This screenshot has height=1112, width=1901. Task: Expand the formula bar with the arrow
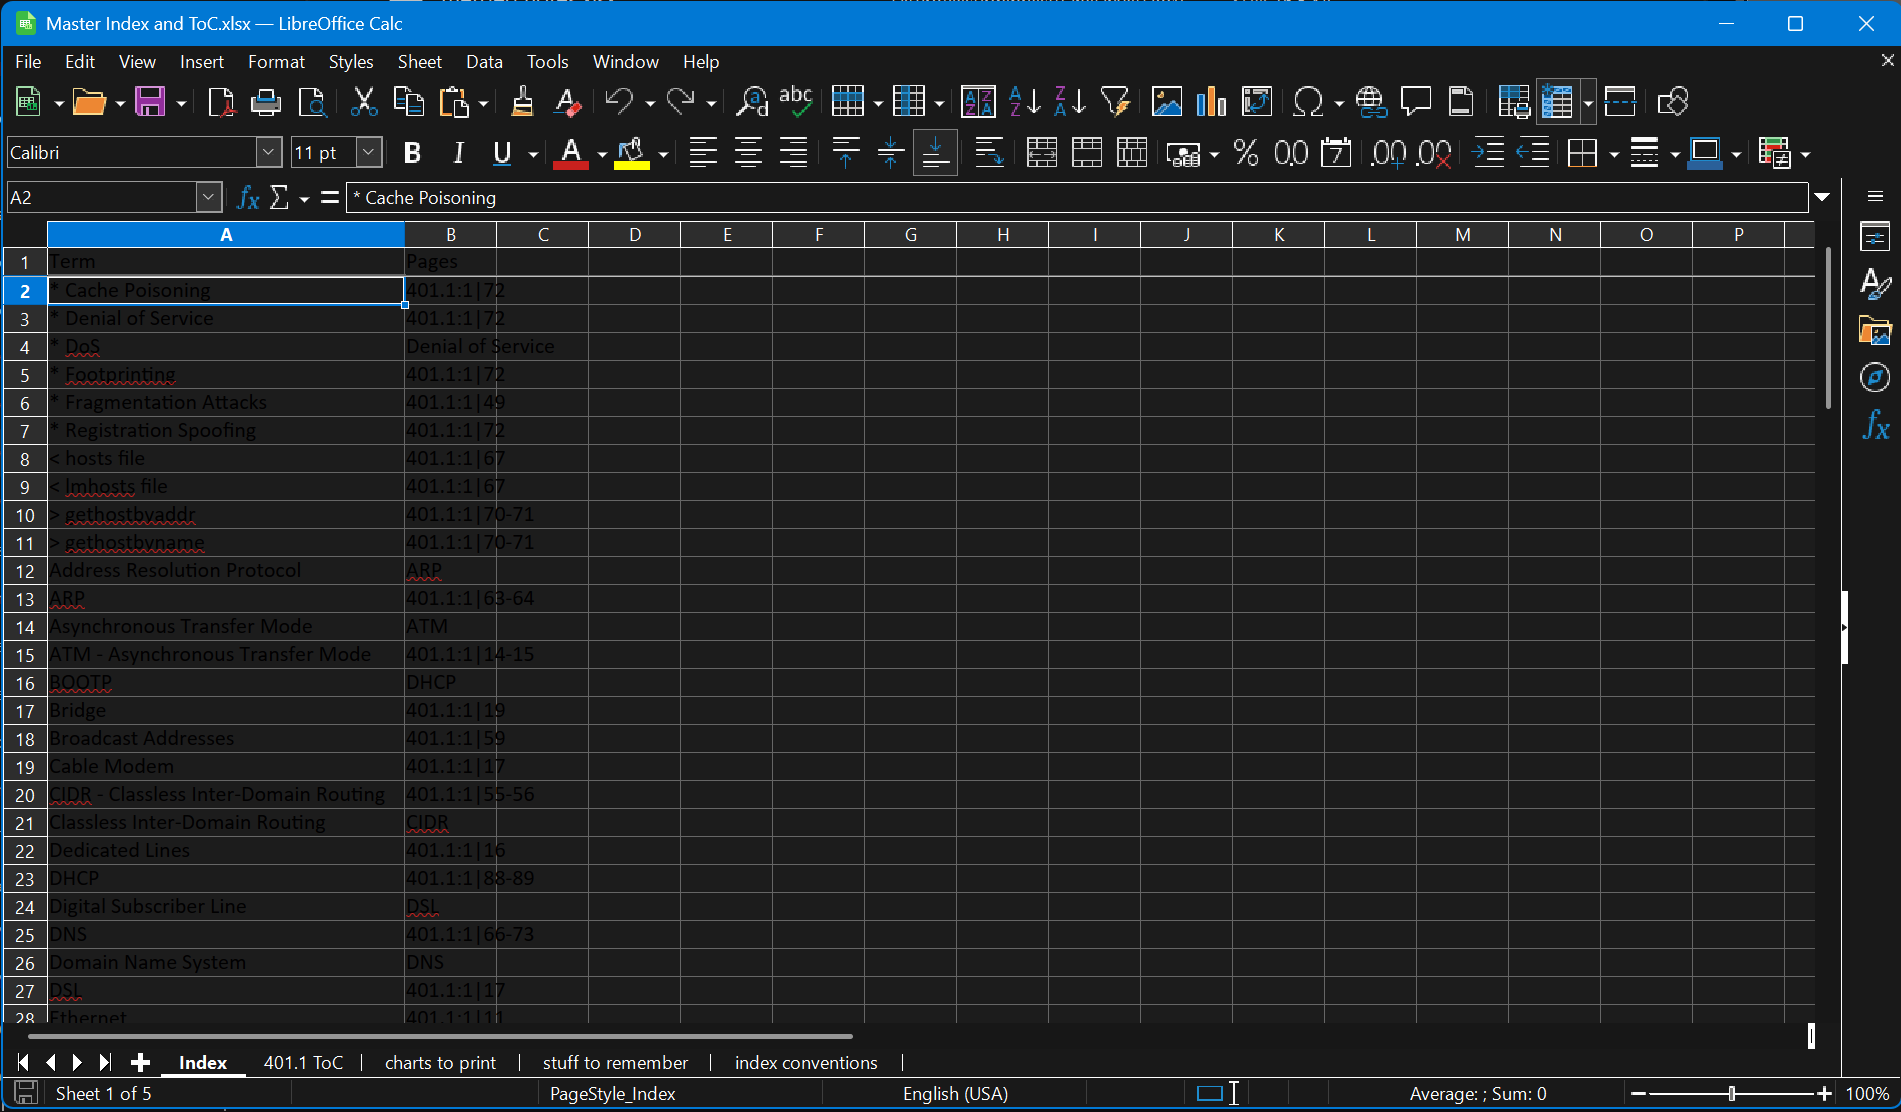click(x=1823, y=197)
